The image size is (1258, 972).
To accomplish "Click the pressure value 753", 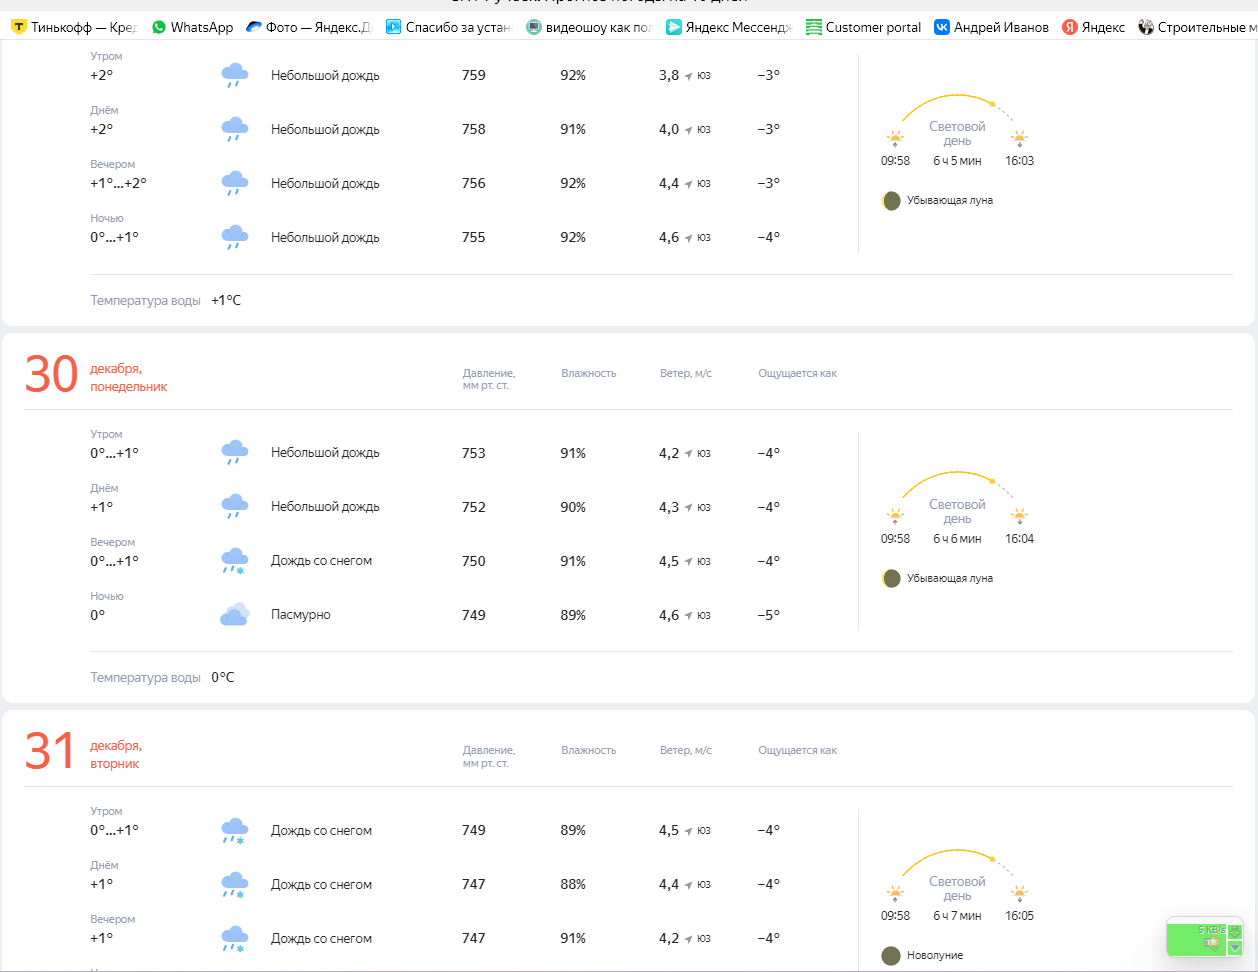I will (x=474, y=453).
